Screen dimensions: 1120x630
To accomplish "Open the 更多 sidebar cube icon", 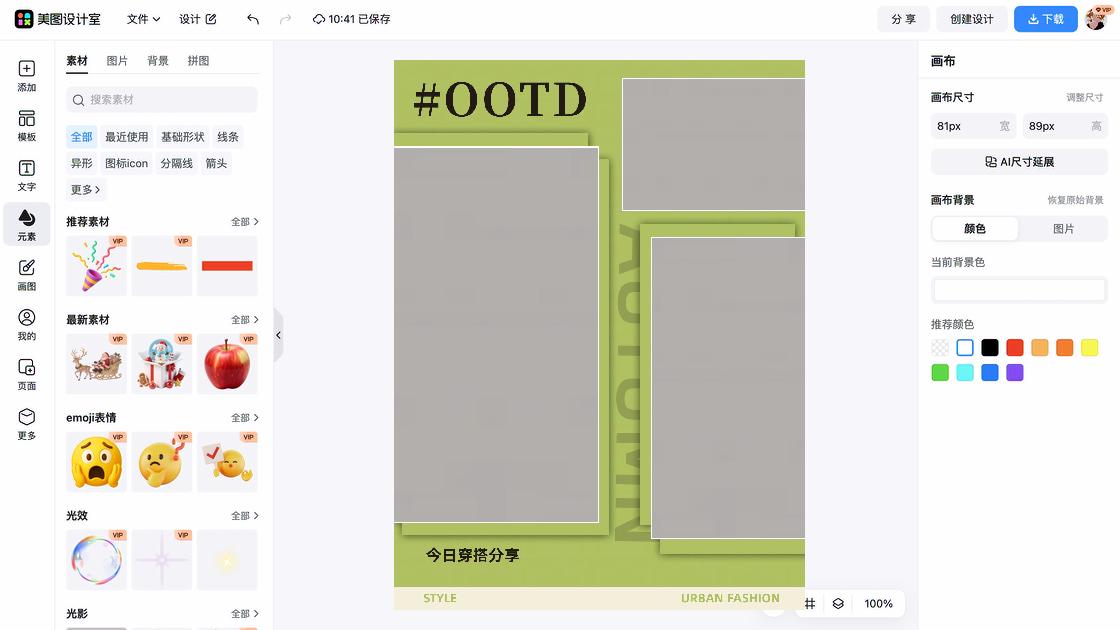I will pos(26,424).
